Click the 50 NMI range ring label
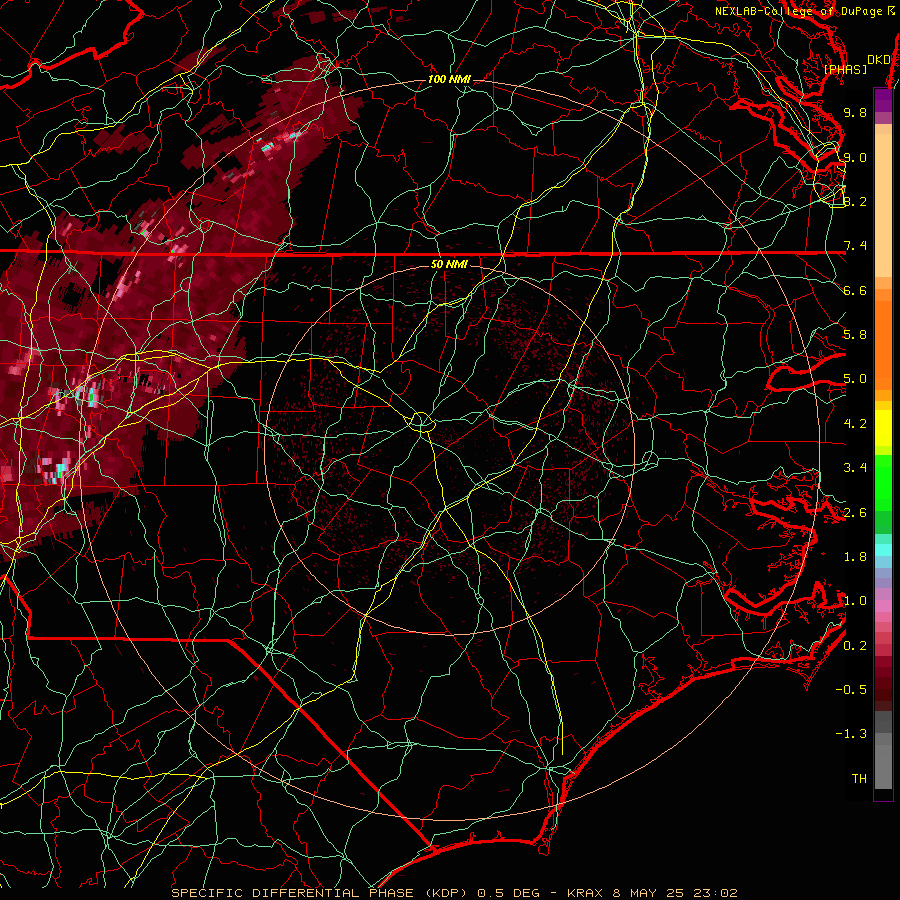 tap(449, 264)
